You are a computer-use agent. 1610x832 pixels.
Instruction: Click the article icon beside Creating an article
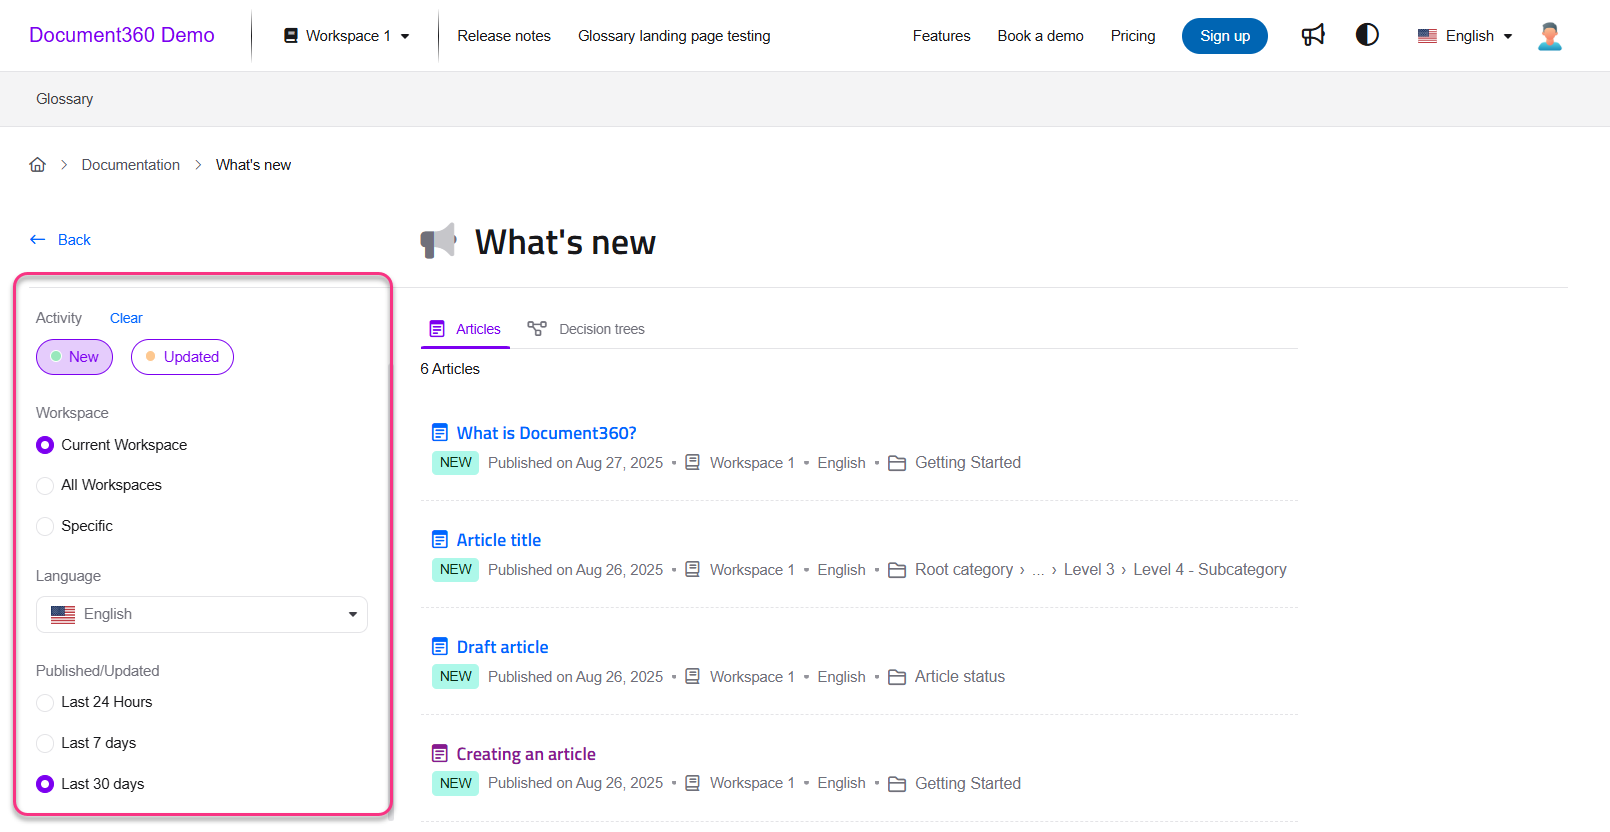pyautogui.click(x=440, y=754)
